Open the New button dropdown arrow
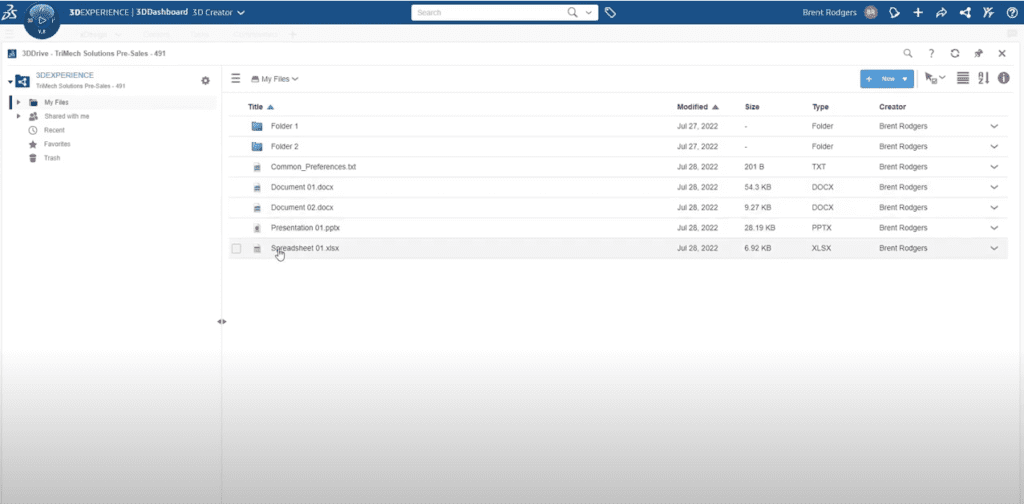 point(904,79)
